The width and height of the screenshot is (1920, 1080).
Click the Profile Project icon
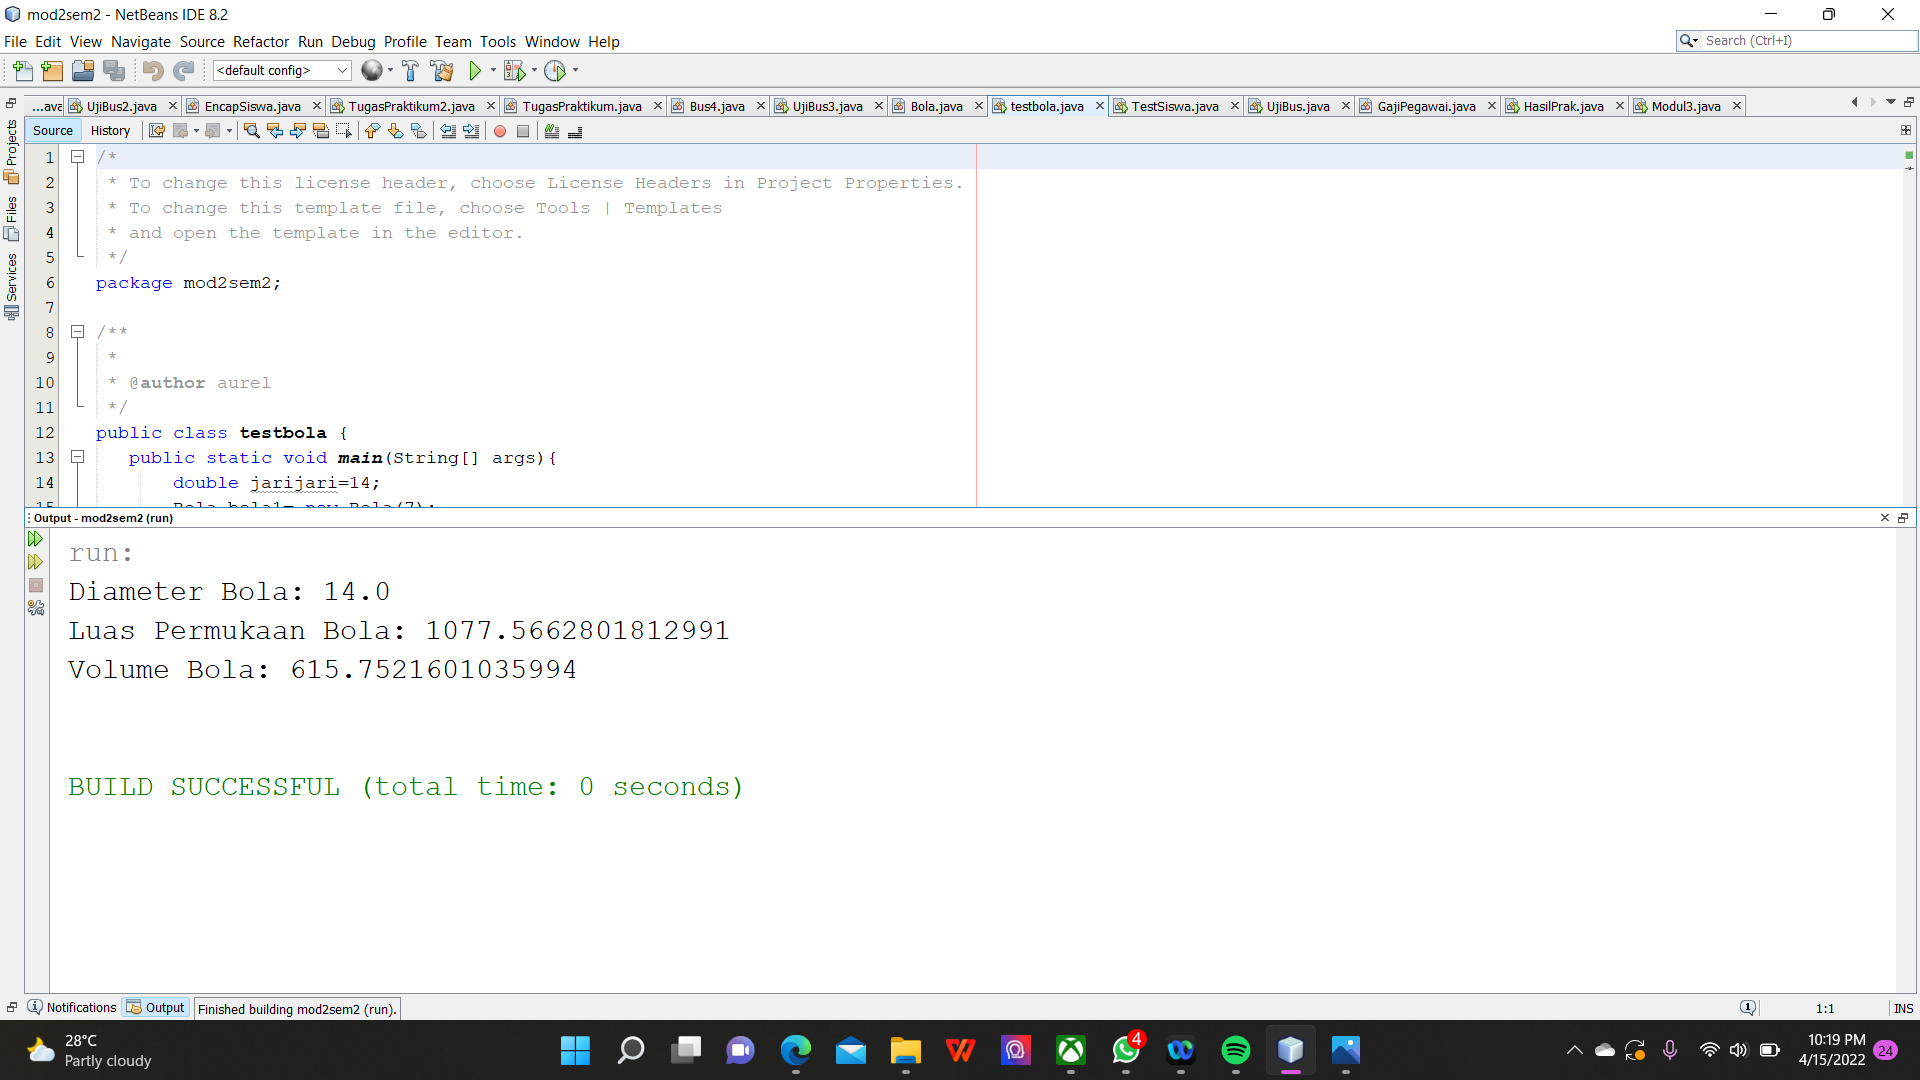[555, 70]
